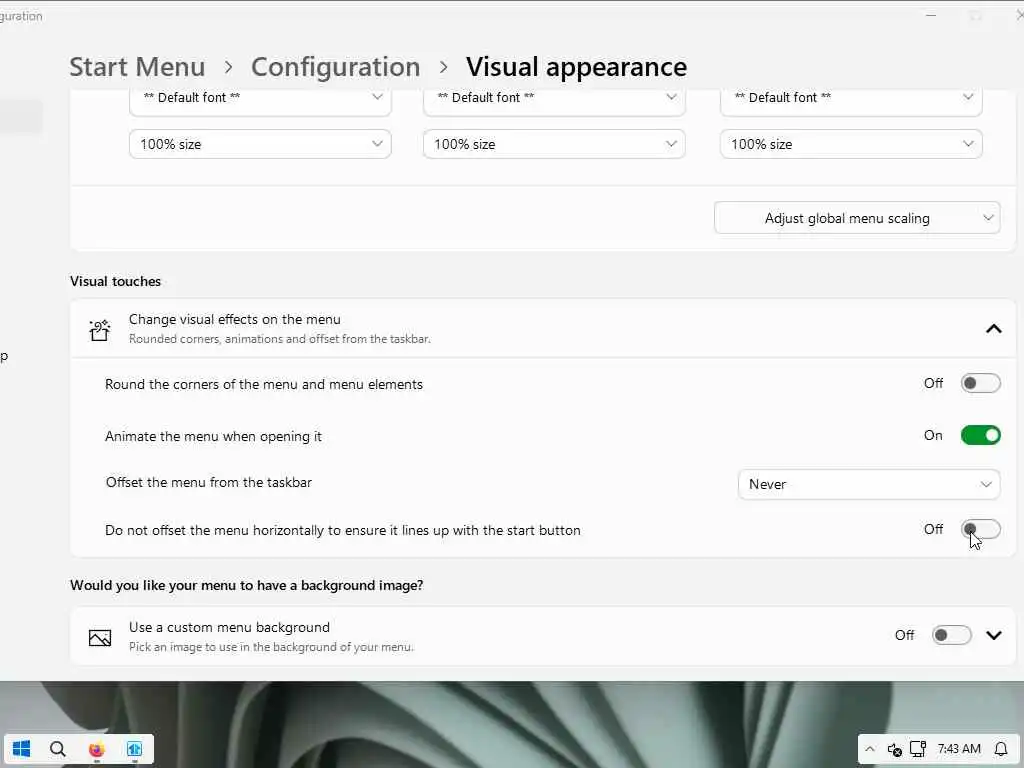Click the custom menu background image icon
The image size is (1024, 768).
[x=99, y=636]
